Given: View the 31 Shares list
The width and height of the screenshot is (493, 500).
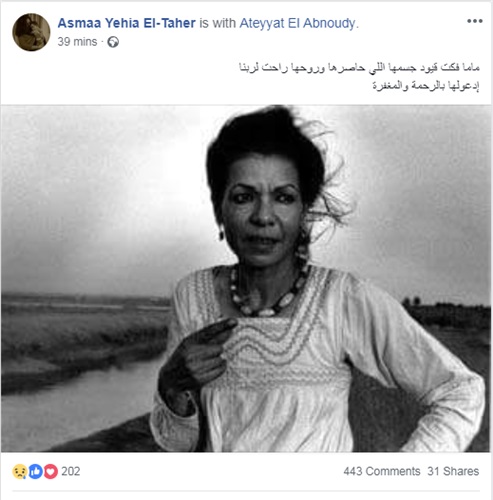Looking at the screenshot, I should (x=453, y=471).
